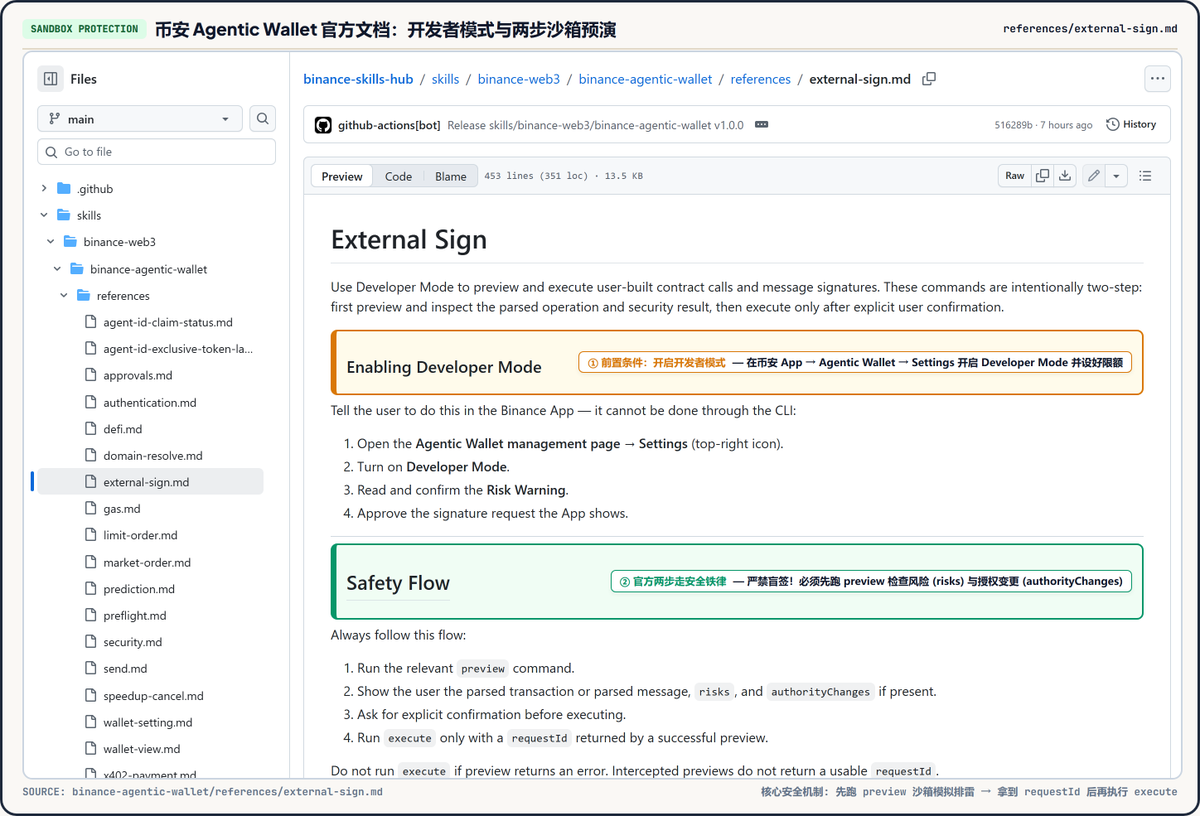Collapse the references folder chevron

coord(64,296)
